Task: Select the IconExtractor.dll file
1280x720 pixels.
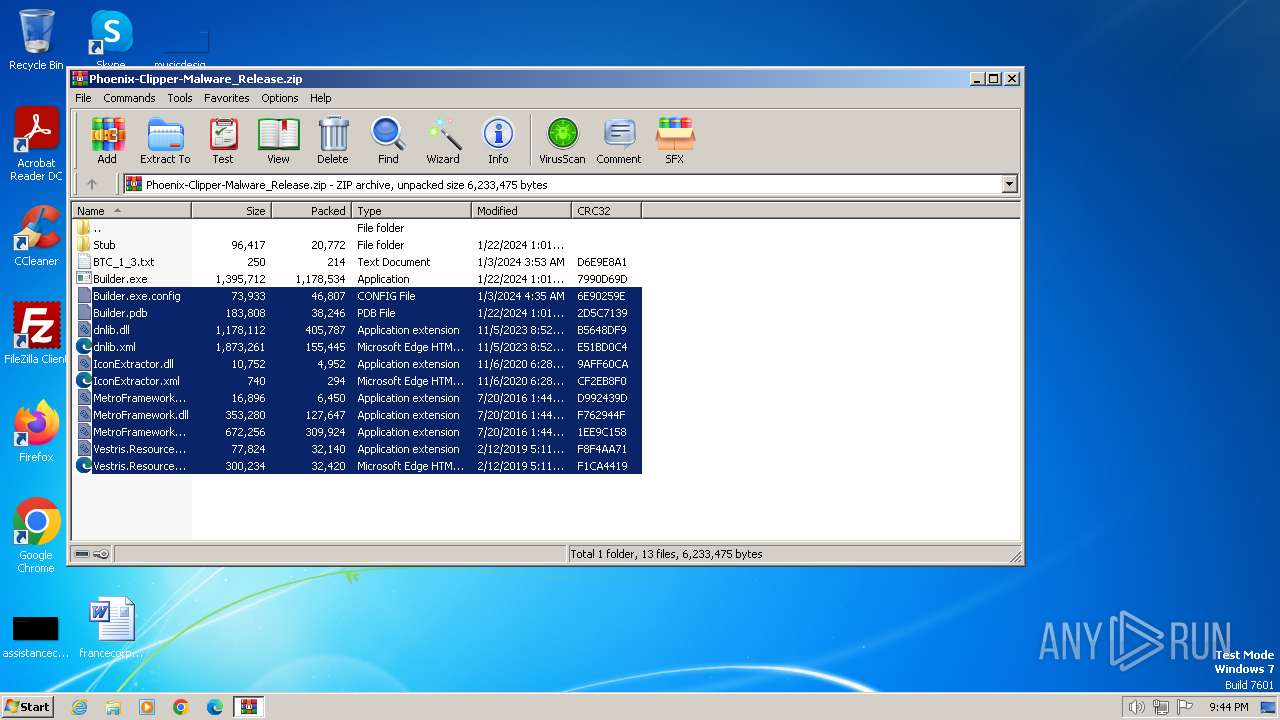Action: [357, 364]
